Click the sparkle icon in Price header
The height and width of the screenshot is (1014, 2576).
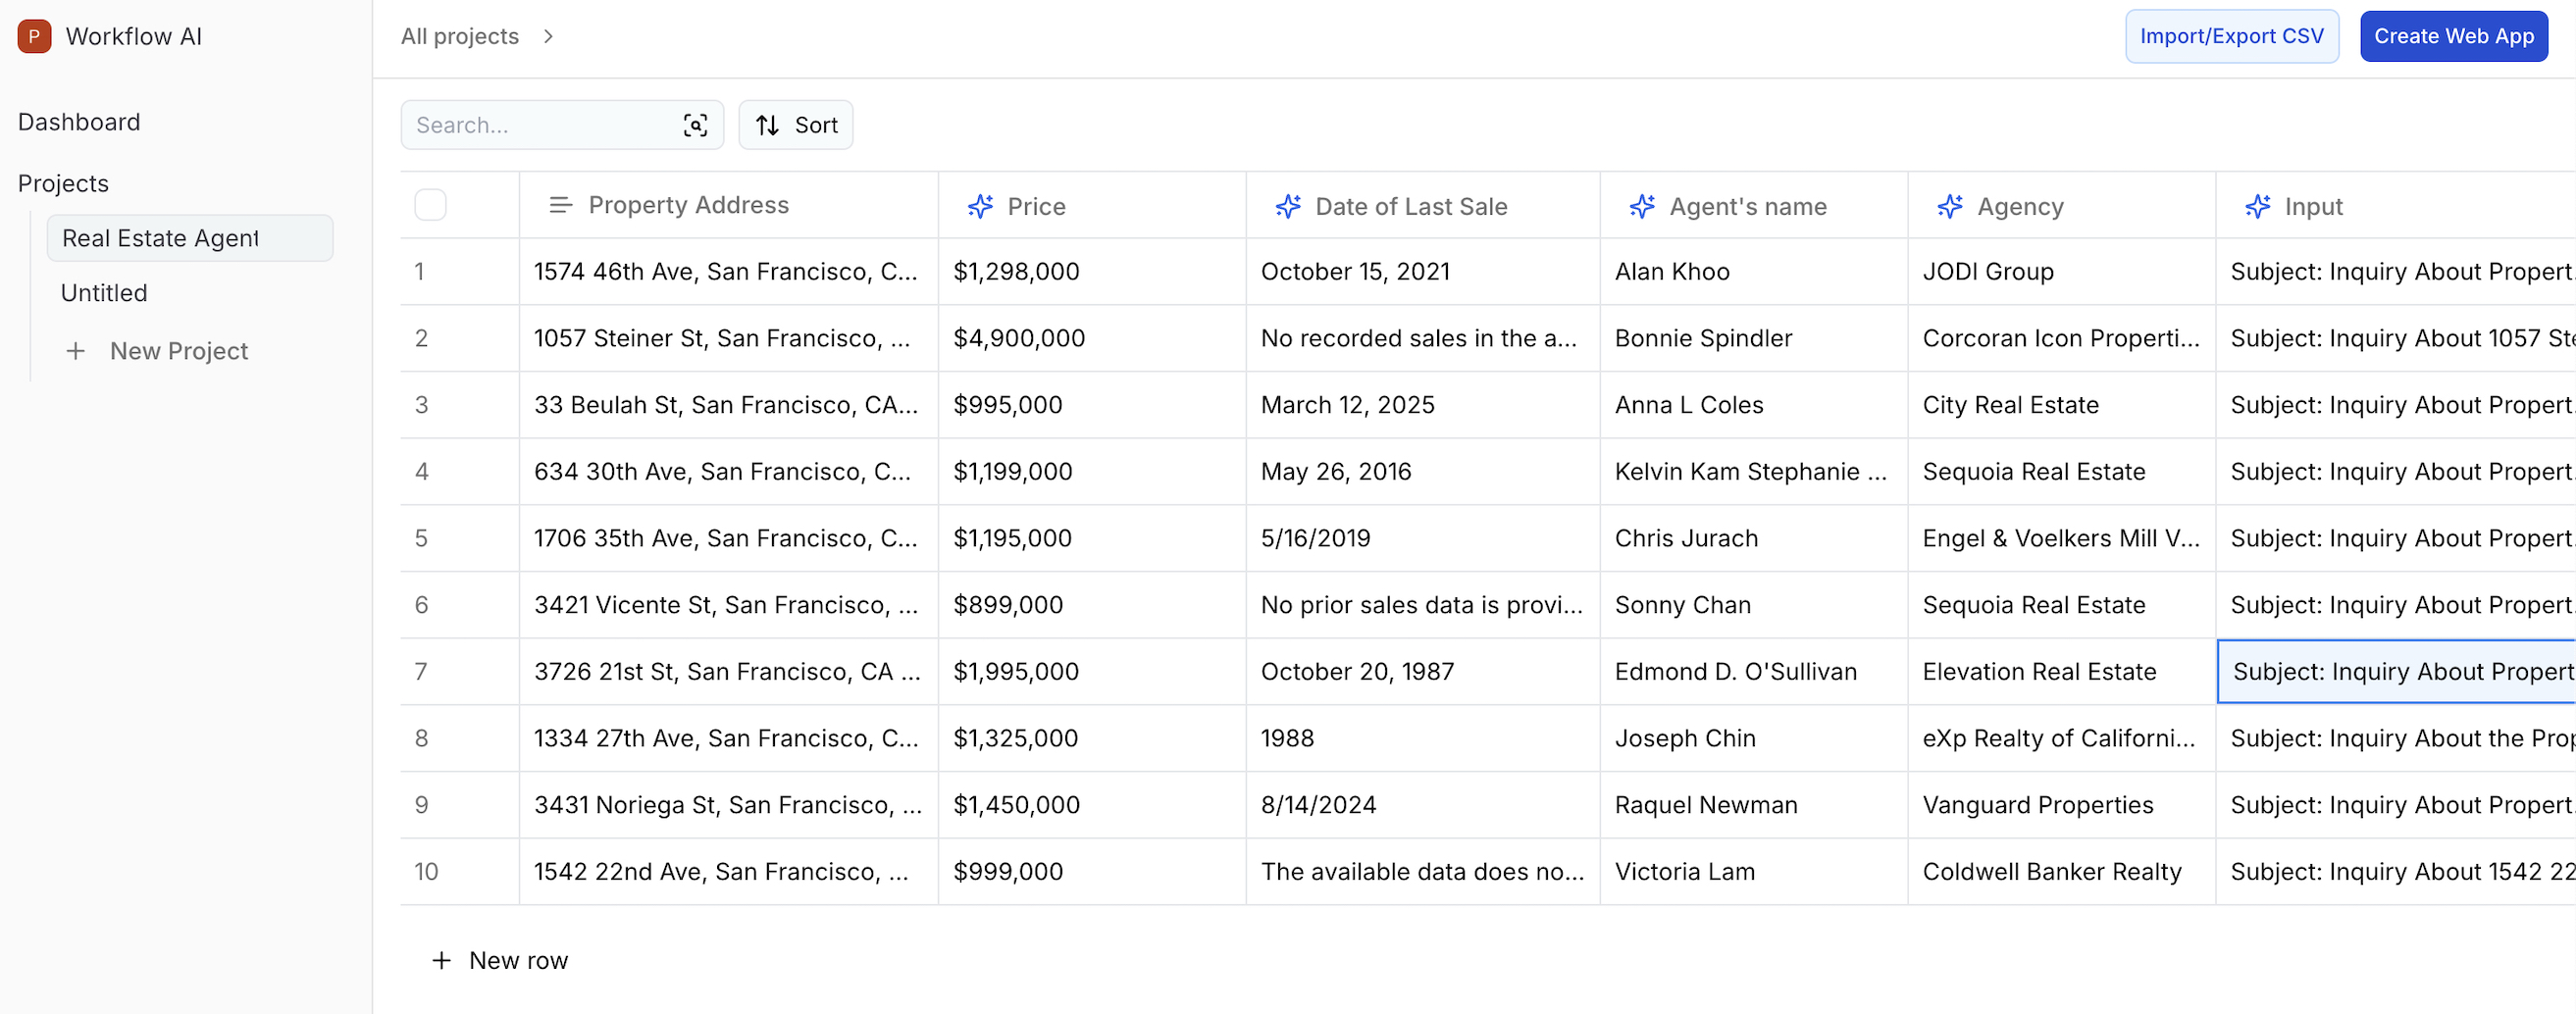pos(980,206)
